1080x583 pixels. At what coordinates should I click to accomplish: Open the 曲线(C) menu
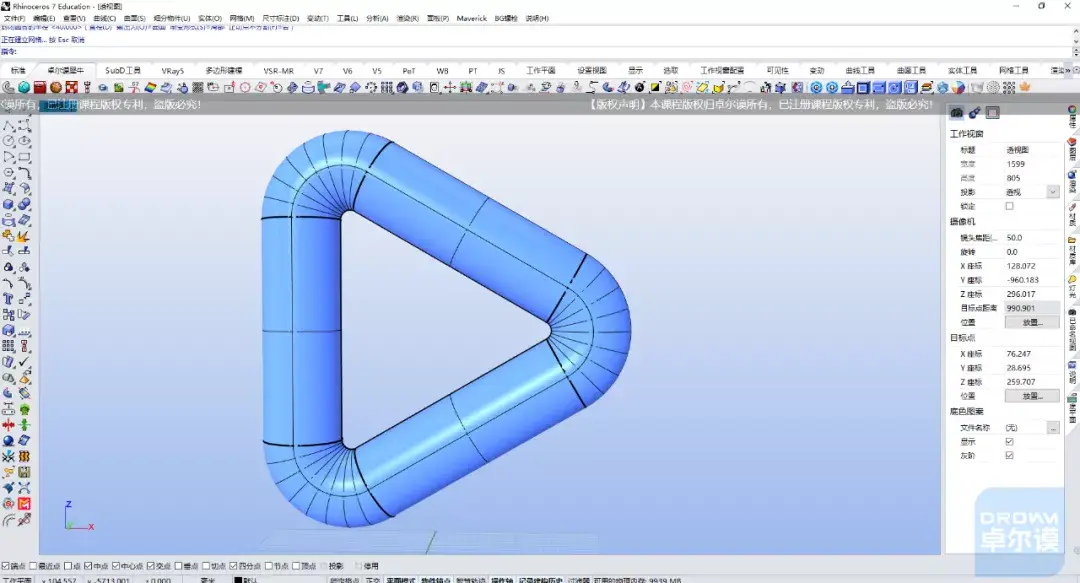click(104, 18)
